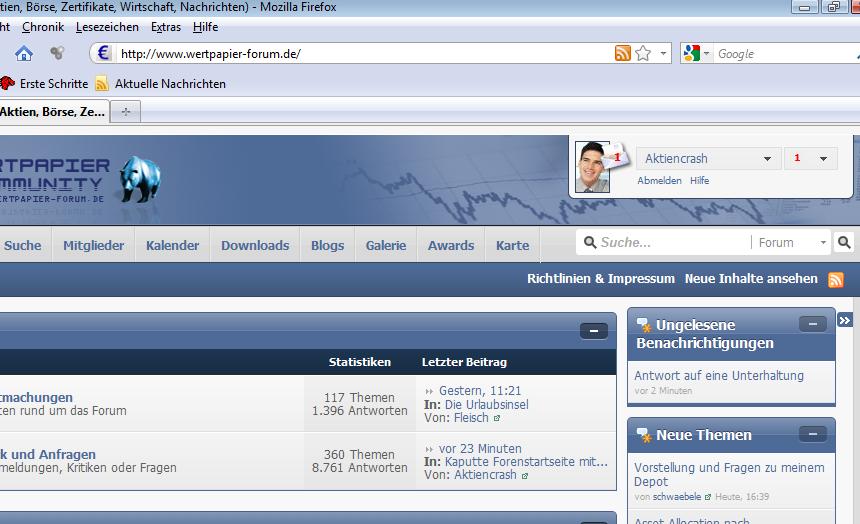
Task: Open Aktiencrash author link in last post
Action: (x=485, y=475)
